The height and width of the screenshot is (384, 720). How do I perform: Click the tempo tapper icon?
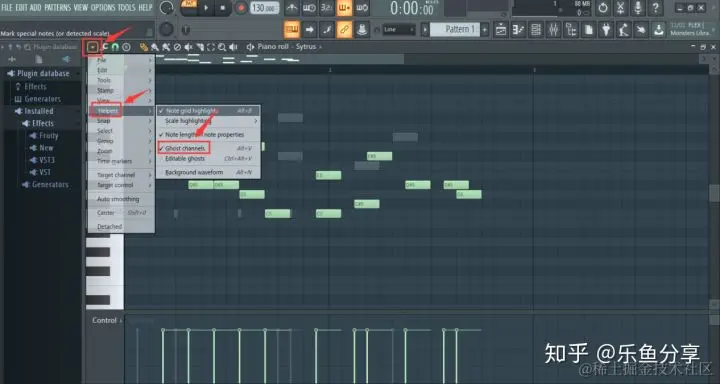click(x=624, y=30)
